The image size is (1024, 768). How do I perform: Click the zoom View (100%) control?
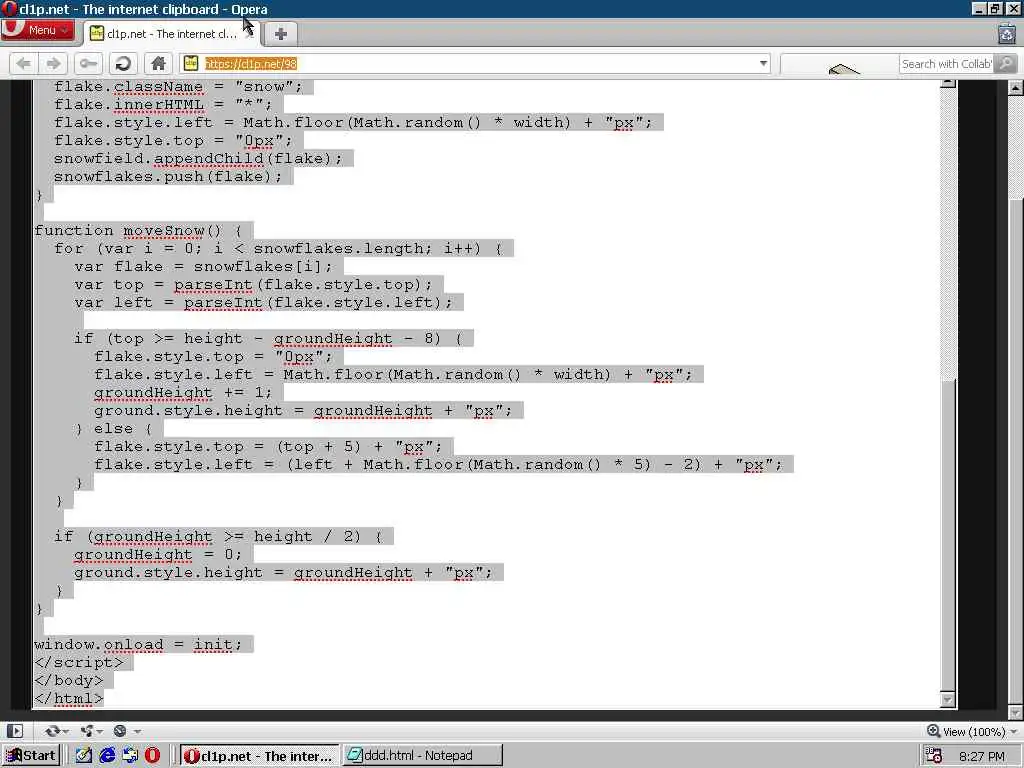tap(966, 731)
